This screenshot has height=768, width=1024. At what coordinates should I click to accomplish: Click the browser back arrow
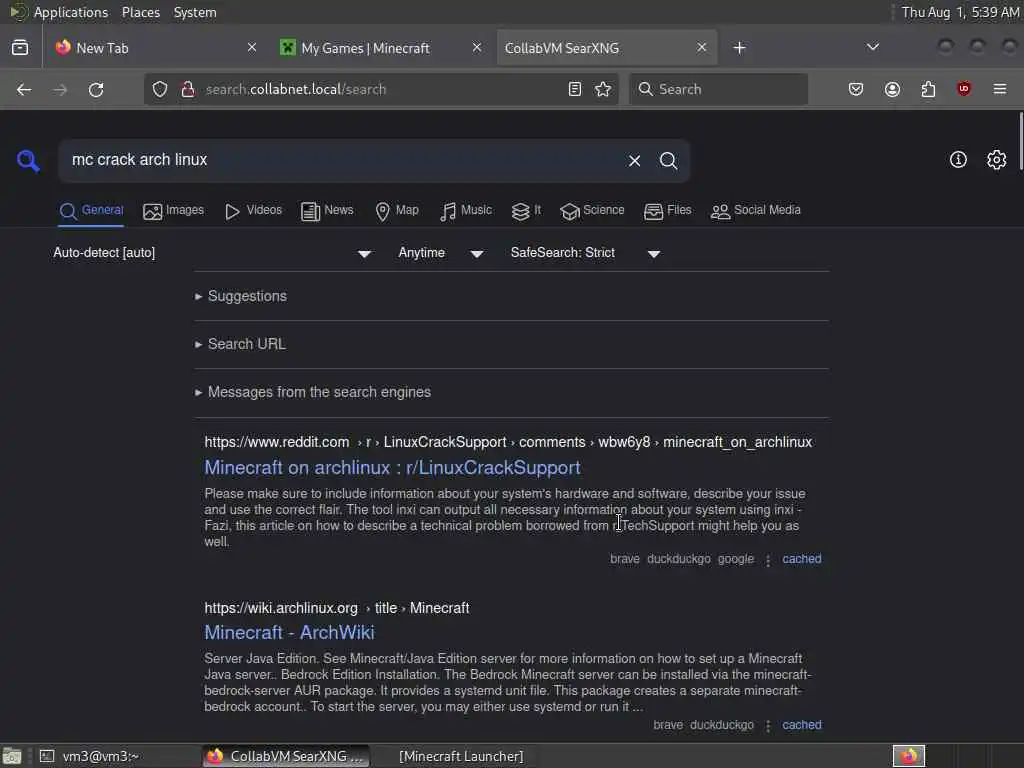click(x=24, y=89)
